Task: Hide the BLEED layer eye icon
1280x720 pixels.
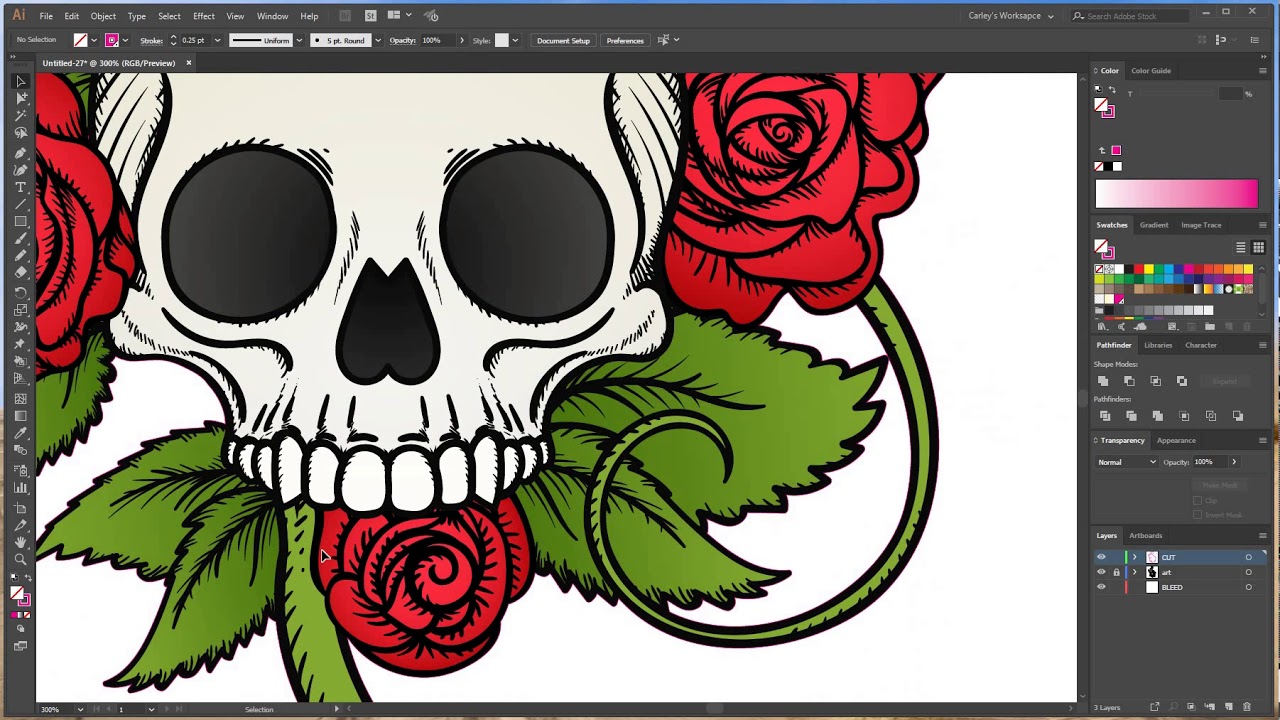Action: point(1101,587)
